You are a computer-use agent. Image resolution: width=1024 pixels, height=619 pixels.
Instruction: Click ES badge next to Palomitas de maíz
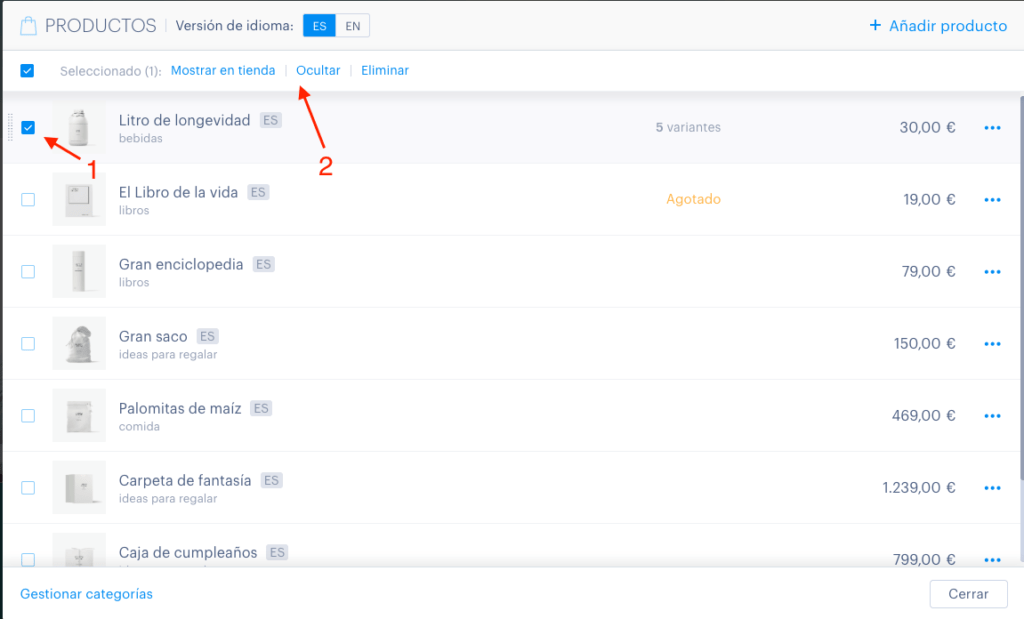(x=261, y=408)
